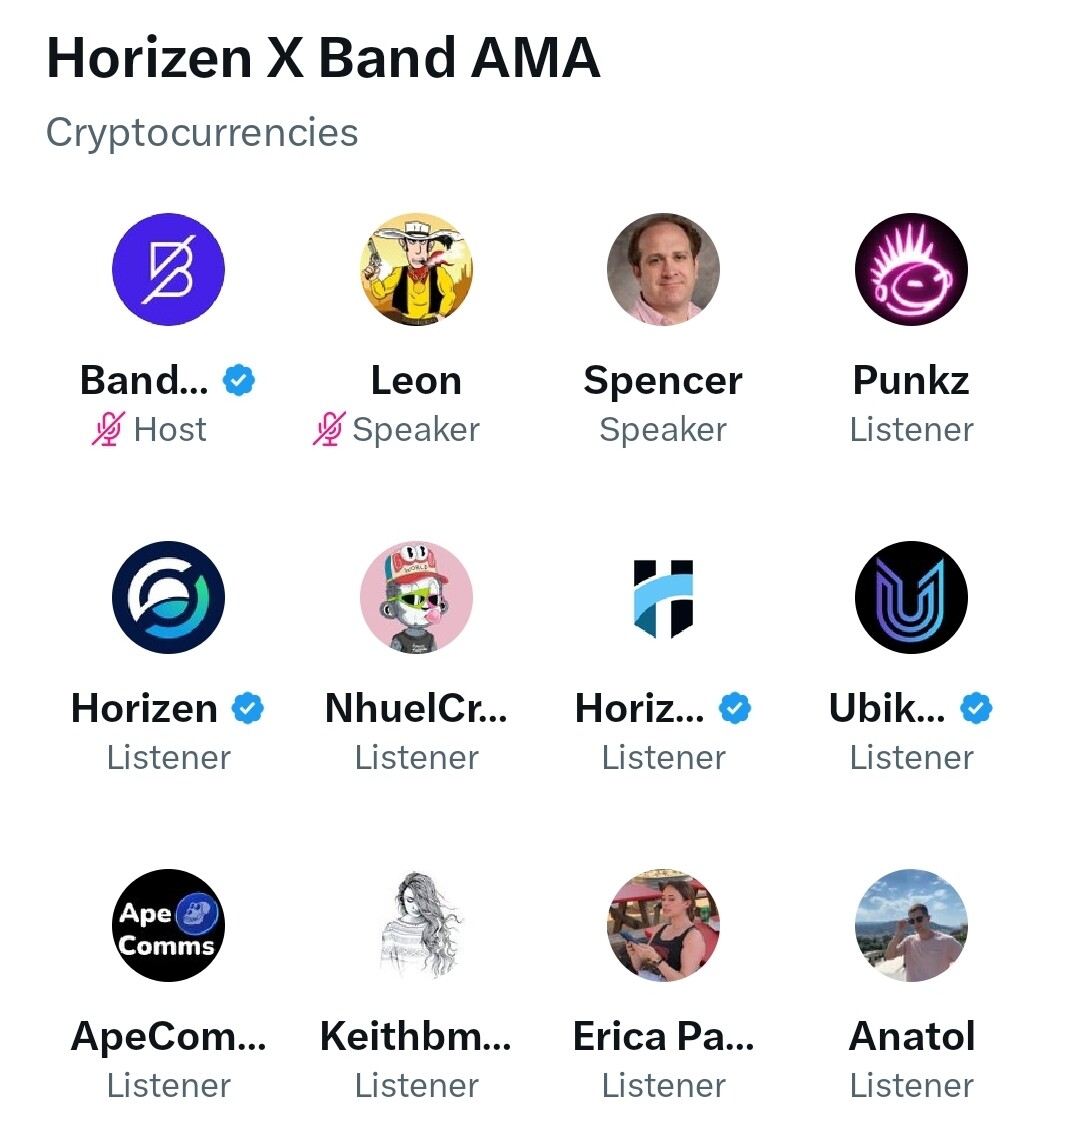Select the Horizen logo avatar
1079x1131 pixels.
pos(168,597)
